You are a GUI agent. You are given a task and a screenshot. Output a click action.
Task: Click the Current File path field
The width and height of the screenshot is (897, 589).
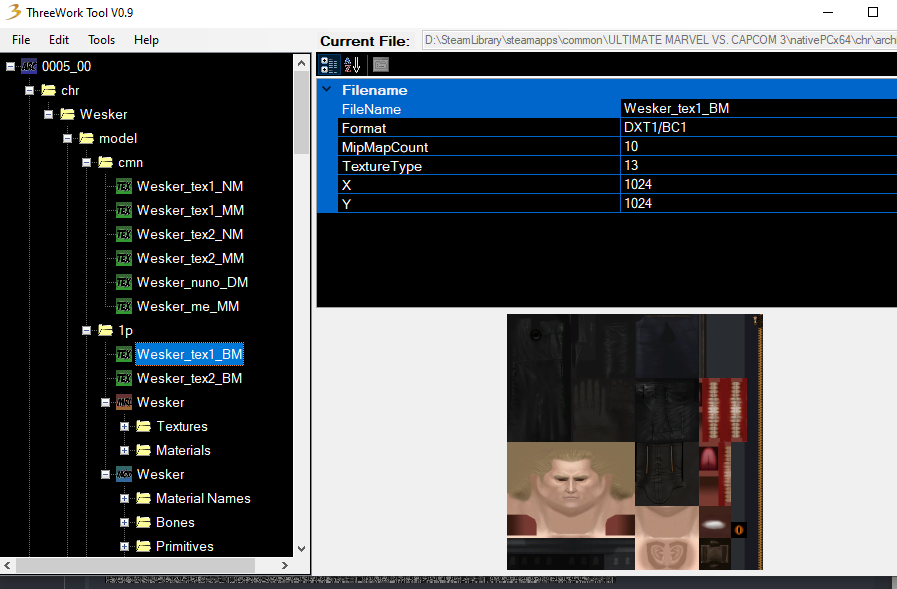click(x=659, y=40)
